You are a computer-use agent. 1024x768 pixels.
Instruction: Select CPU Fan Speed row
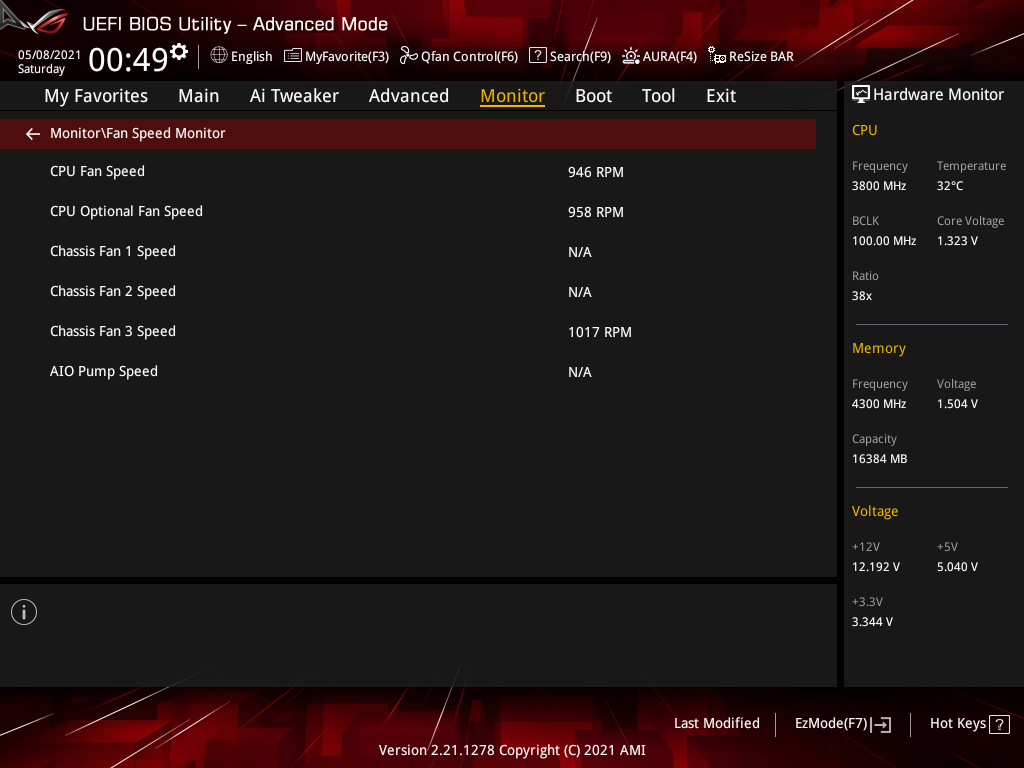(x=408, y=172)
